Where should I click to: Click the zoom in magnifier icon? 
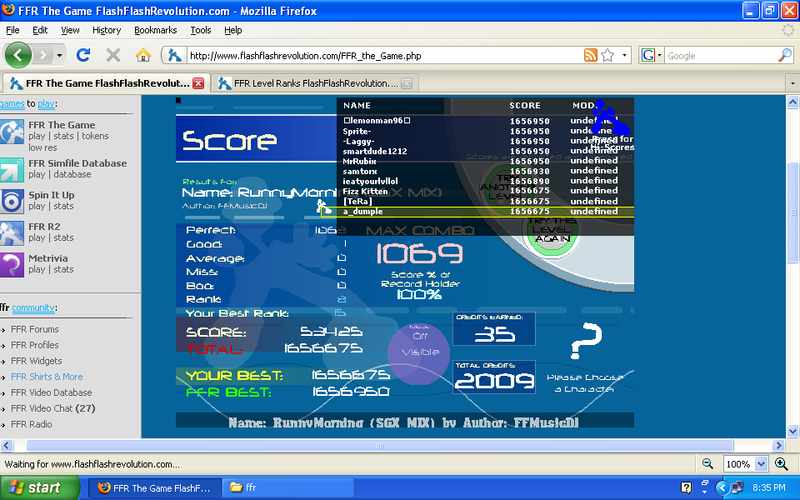coord(779,464)
